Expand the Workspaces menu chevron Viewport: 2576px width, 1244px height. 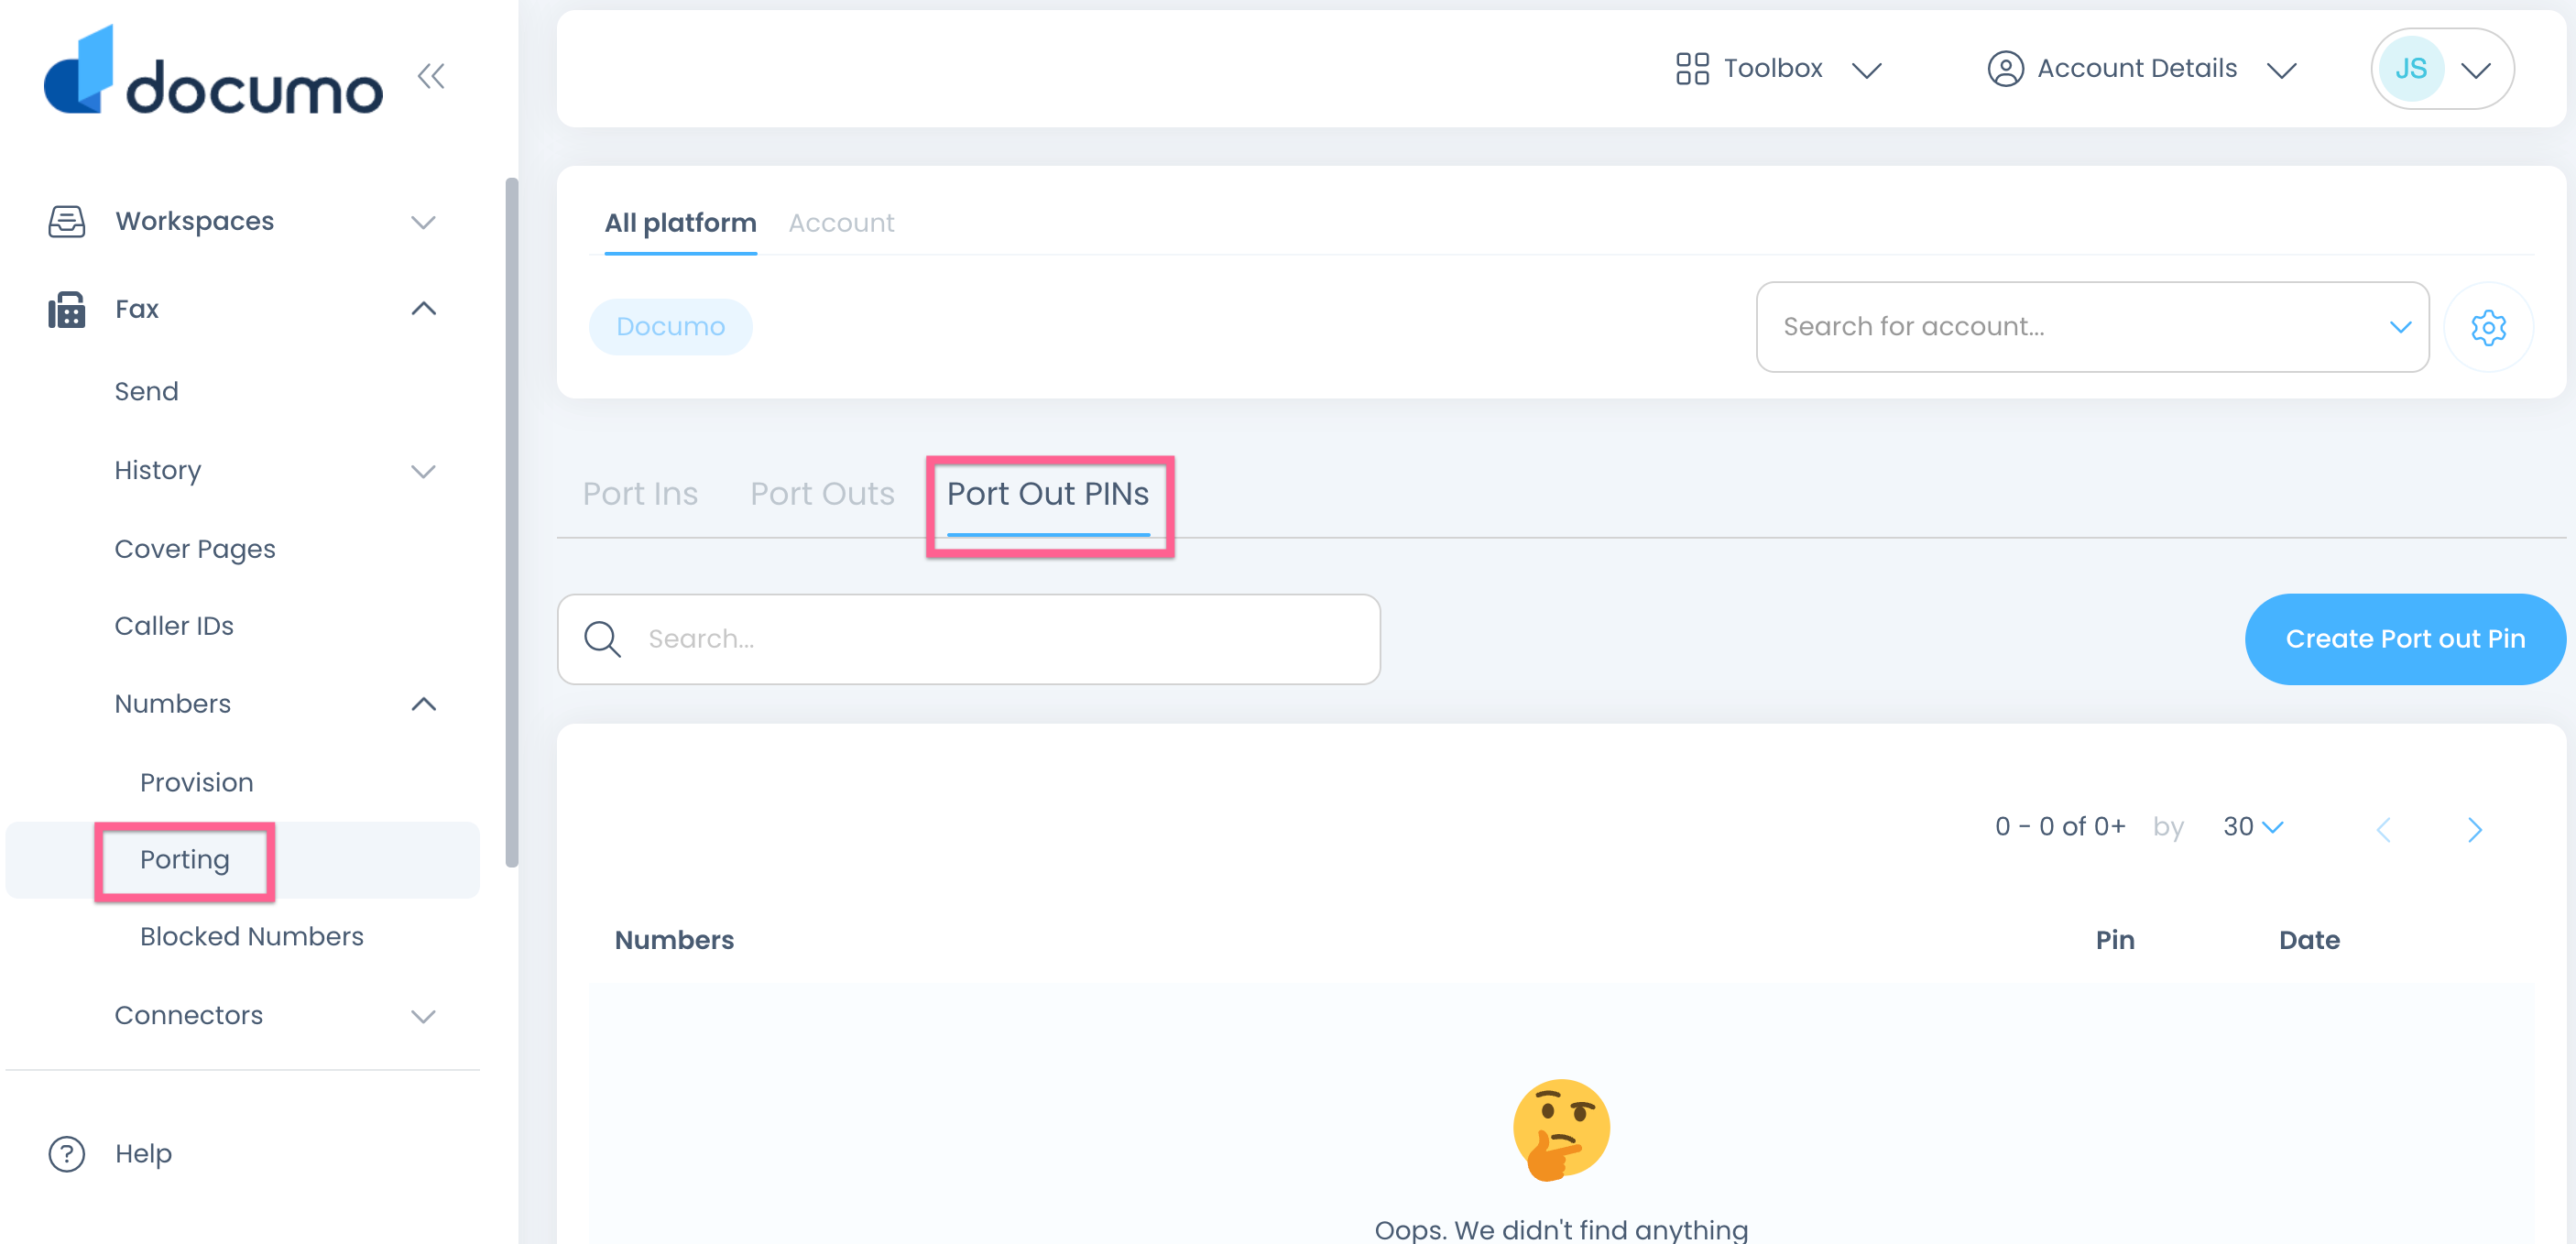click(423, 221)
